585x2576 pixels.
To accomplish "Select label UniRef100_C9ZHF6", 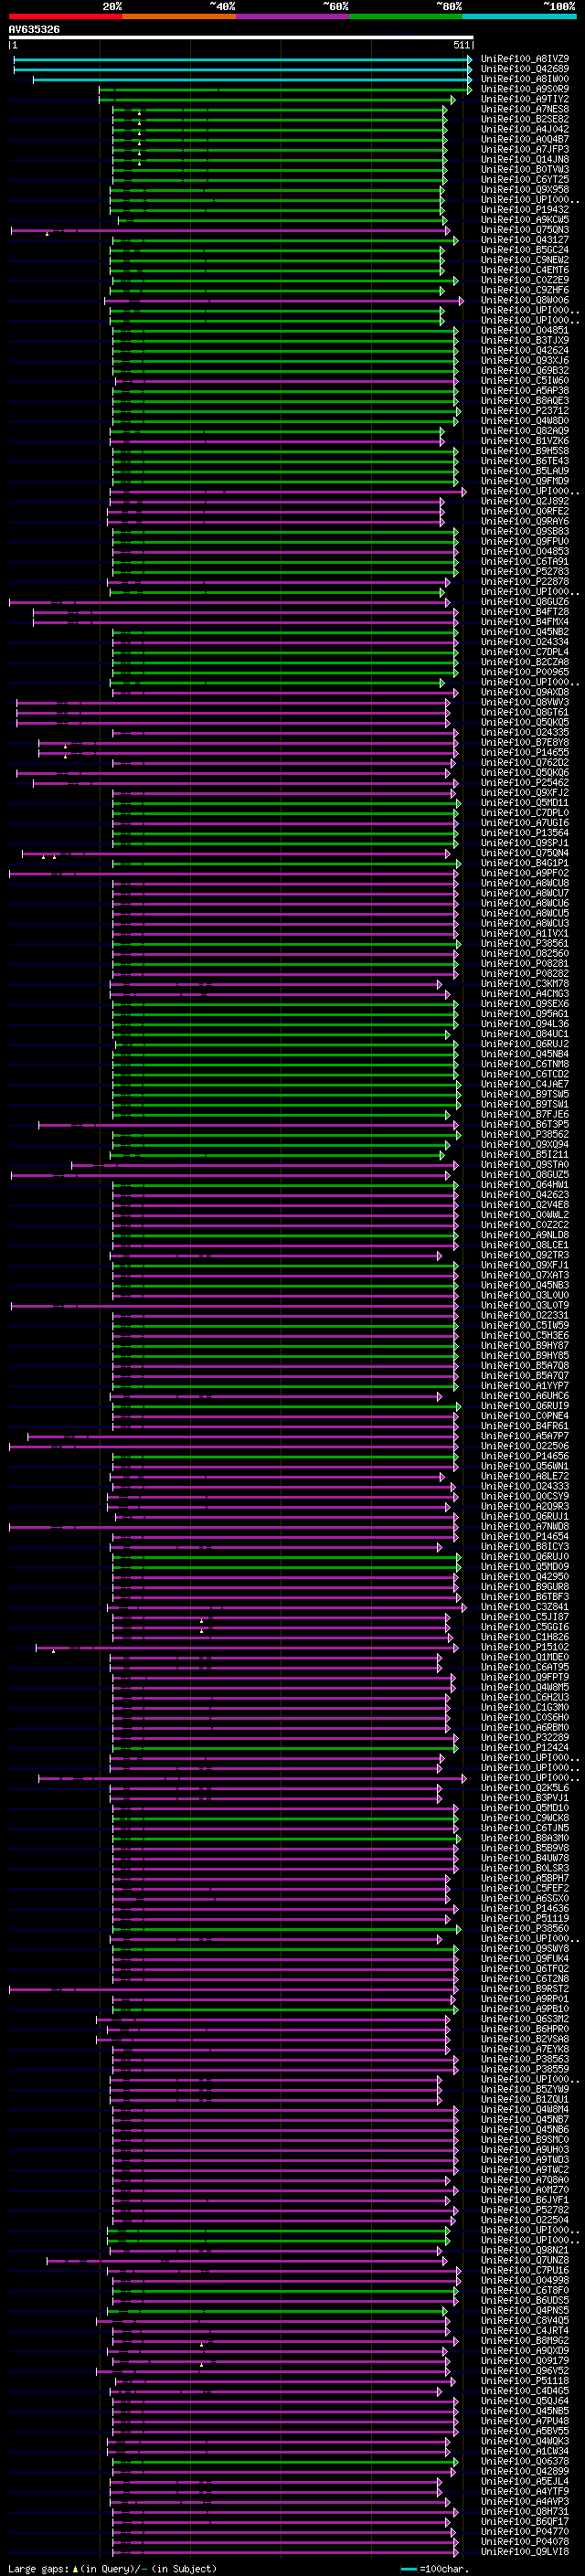I will 524,290.
